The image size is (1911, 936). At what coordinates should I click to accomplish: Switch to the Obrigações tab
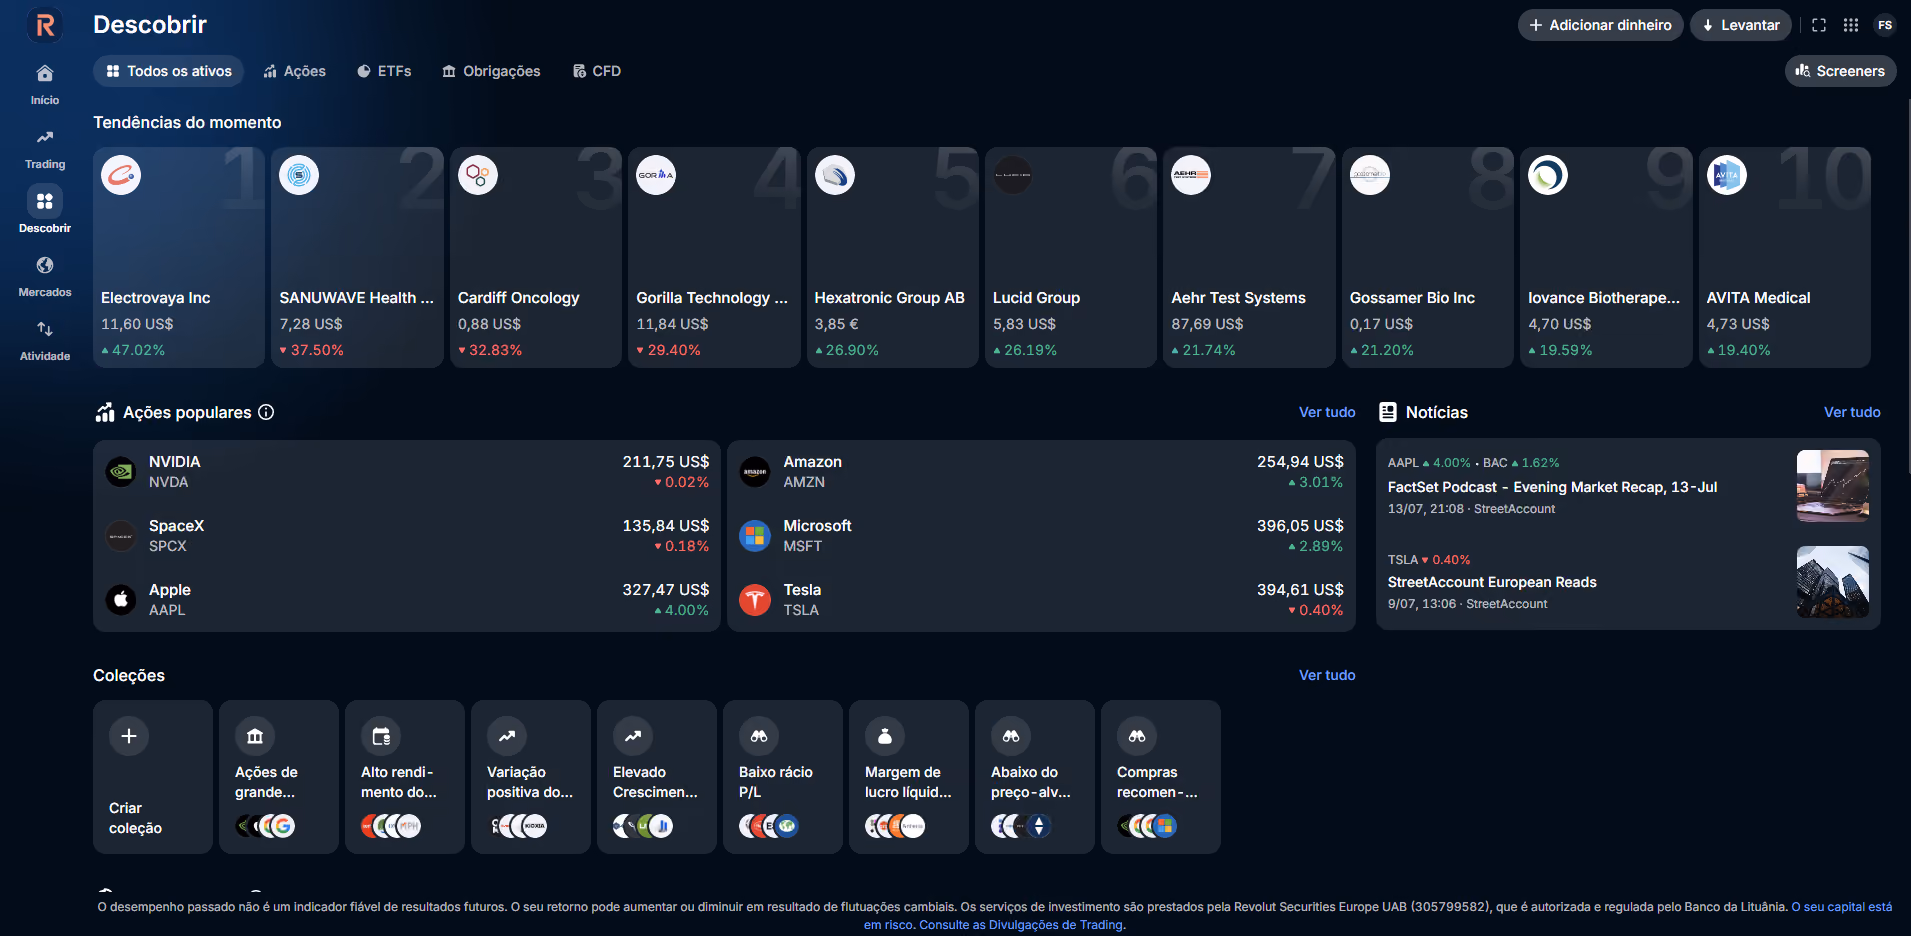(491, 71)
